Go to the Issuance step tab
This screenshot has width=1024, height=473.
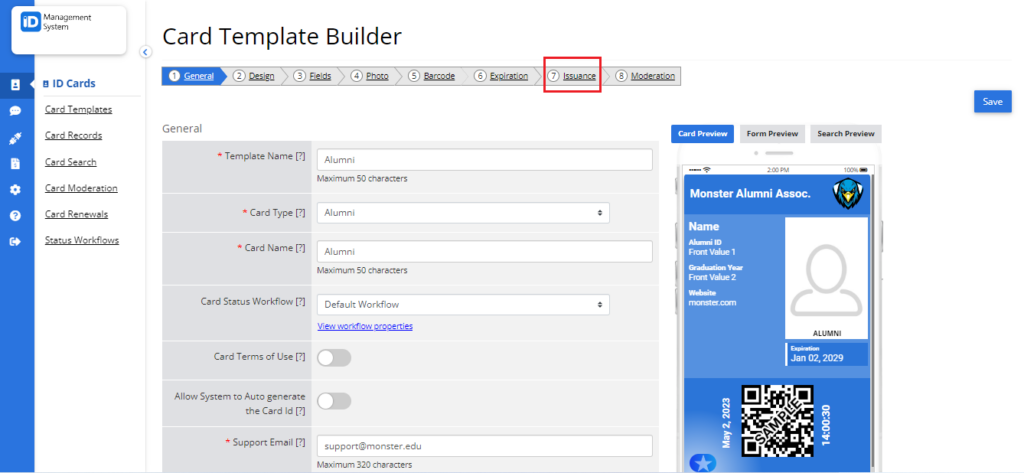[573, 76]
